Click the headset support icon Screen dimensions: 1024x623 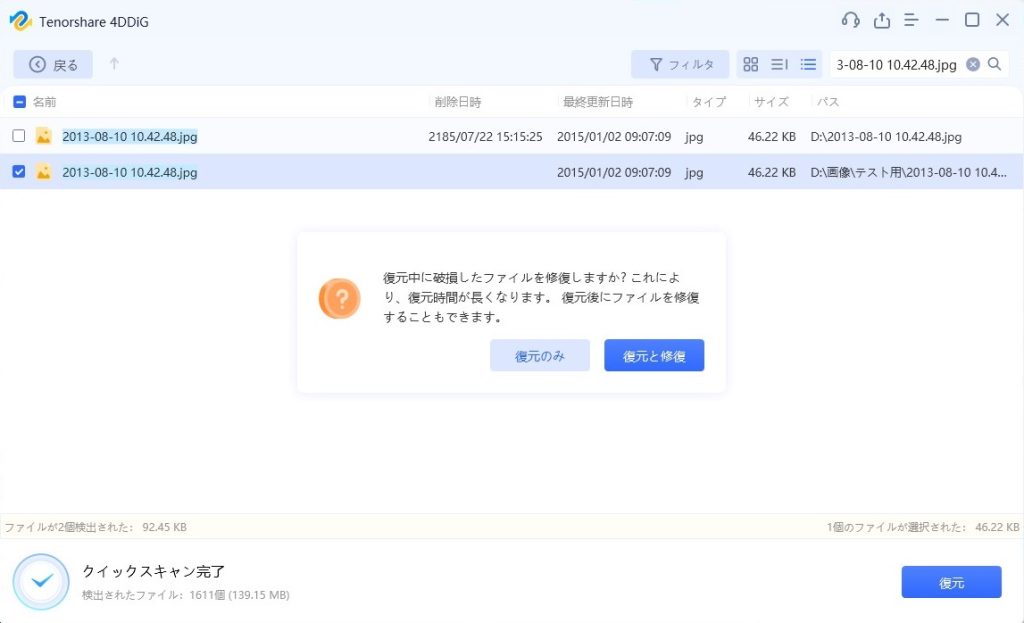(x=851, y=20)
